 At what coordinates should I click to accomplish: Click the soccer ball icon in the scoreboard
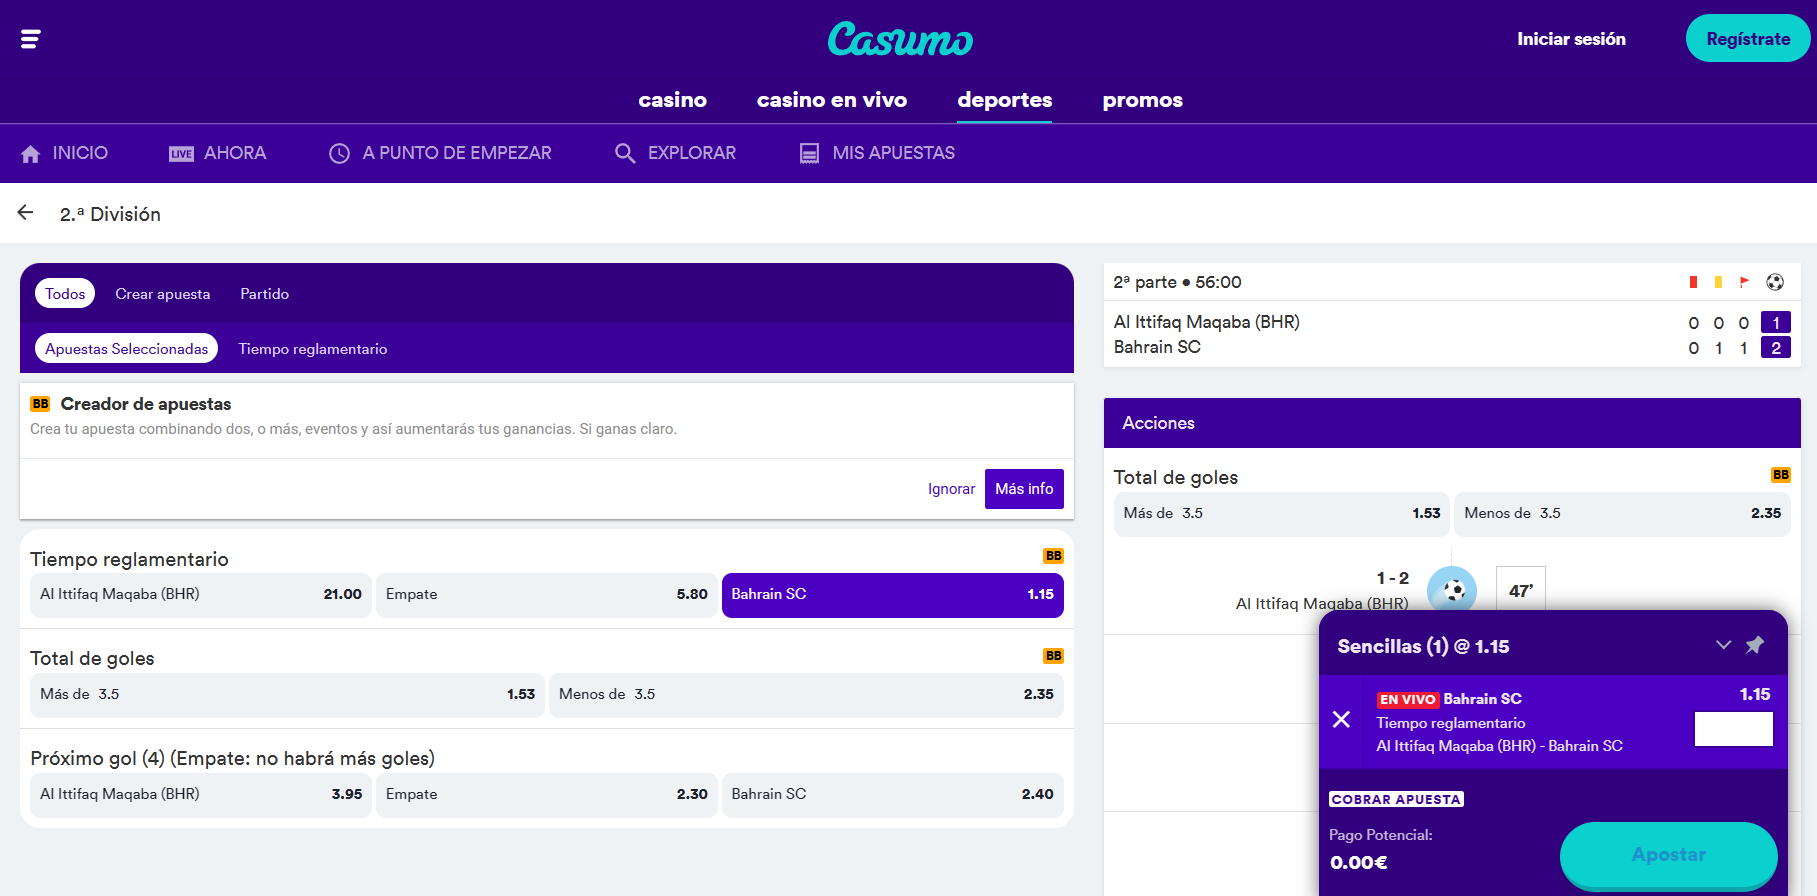[1775, 282]
